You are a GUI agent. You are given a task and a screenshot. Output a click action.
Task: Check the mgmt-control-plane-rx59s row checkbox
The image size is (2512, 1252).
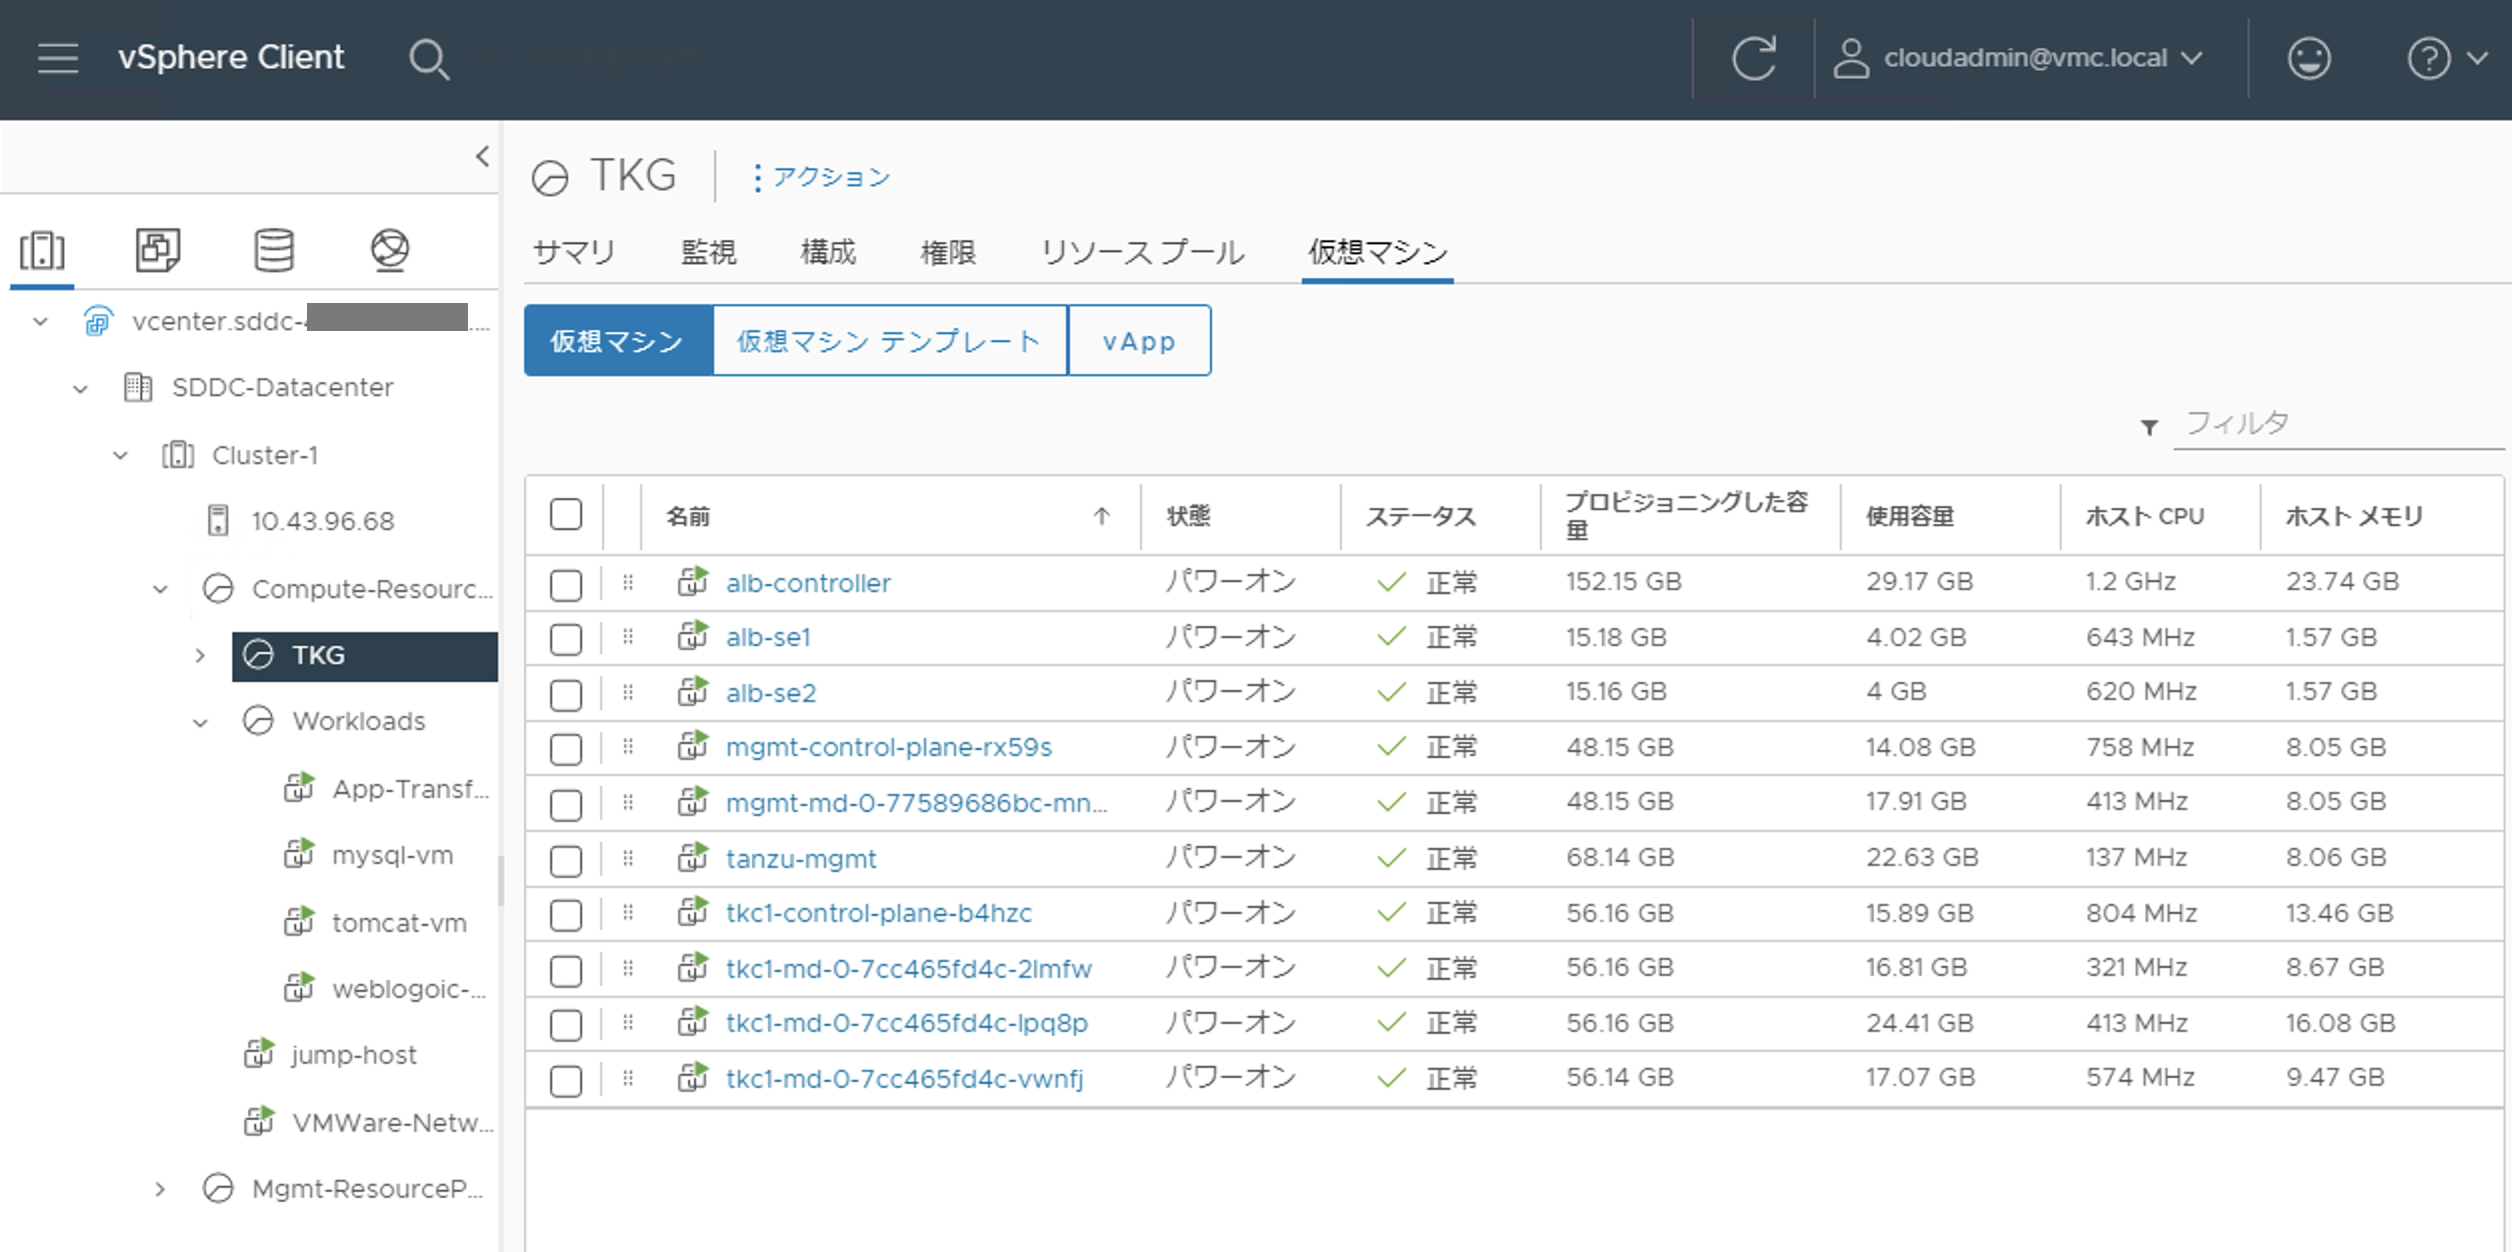pos(566,749)
